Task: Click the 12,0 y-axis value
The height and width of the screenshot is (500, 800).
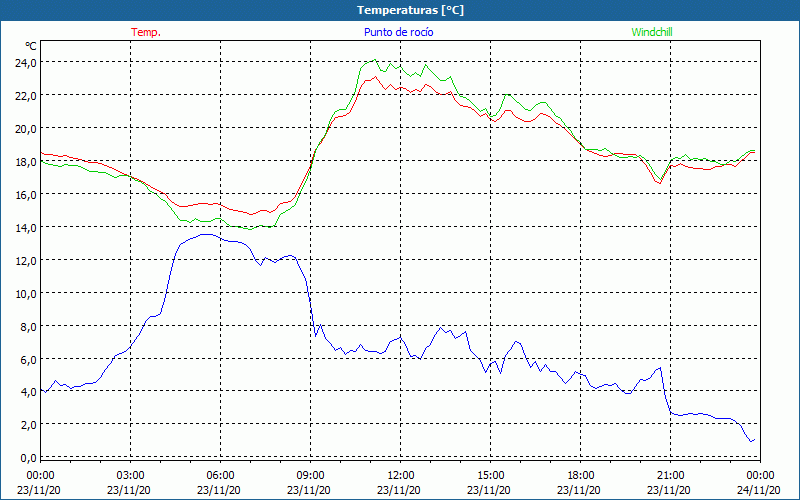Action: point(26,261)
